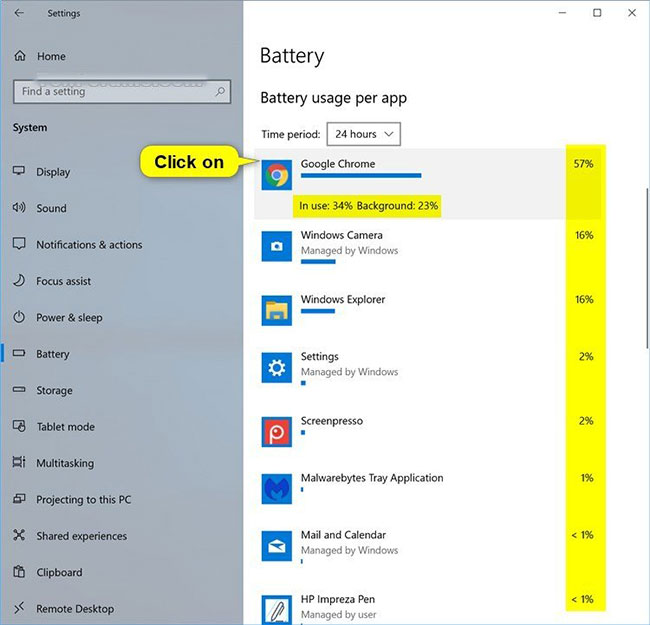Click the Malwarebytes Tray Application icon
This screenshot has height=625, width=650.
click(x=276, y=489)
